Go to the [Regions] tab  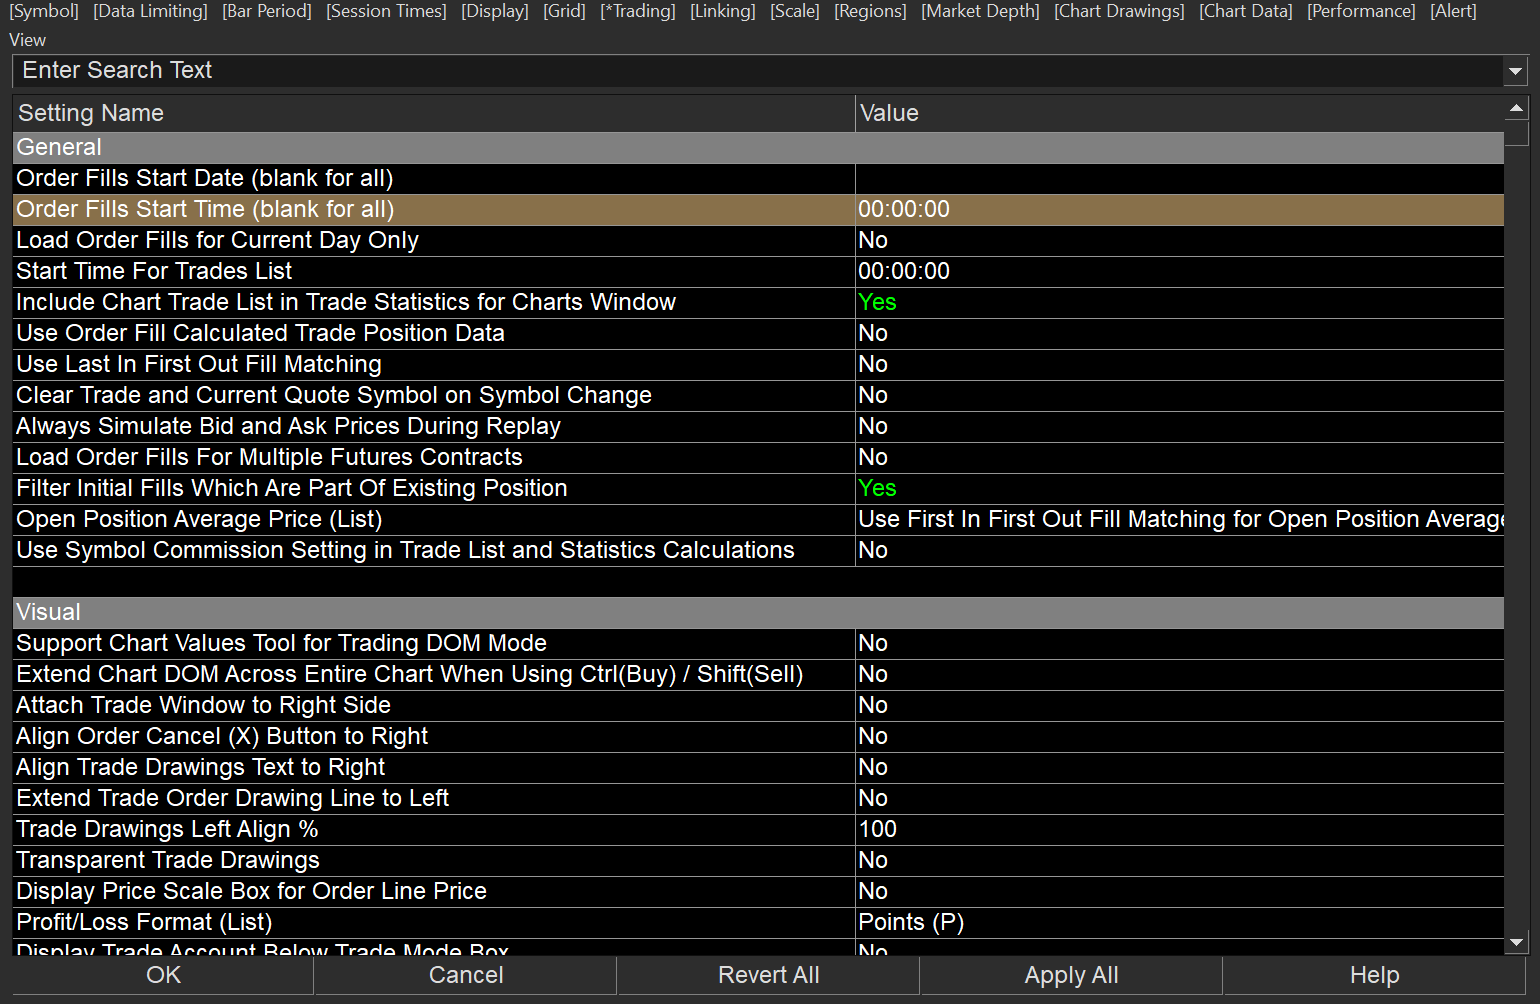point(871,11)
